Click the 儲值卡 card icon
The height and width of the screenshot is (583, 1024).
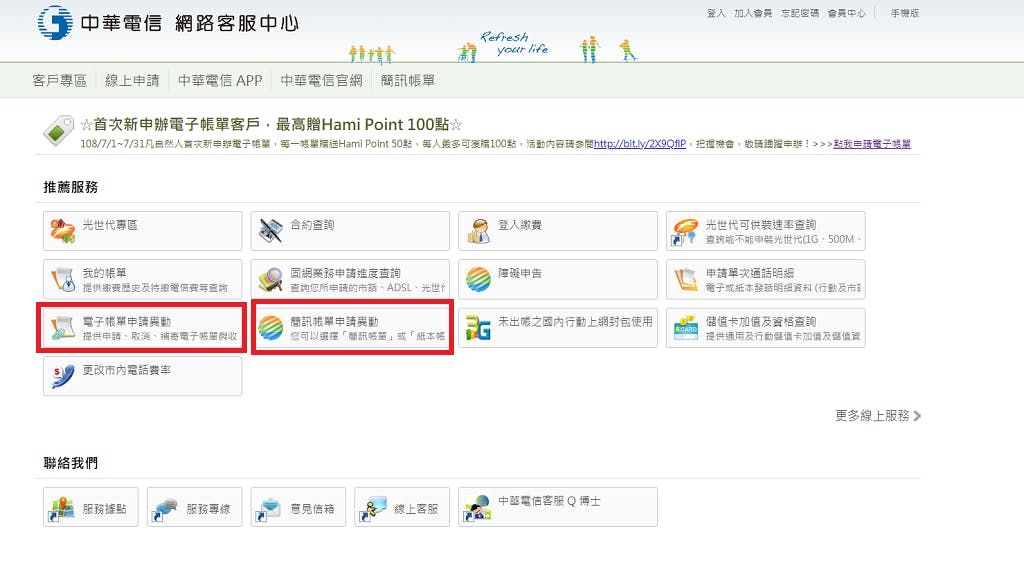(x=686, y=328)
